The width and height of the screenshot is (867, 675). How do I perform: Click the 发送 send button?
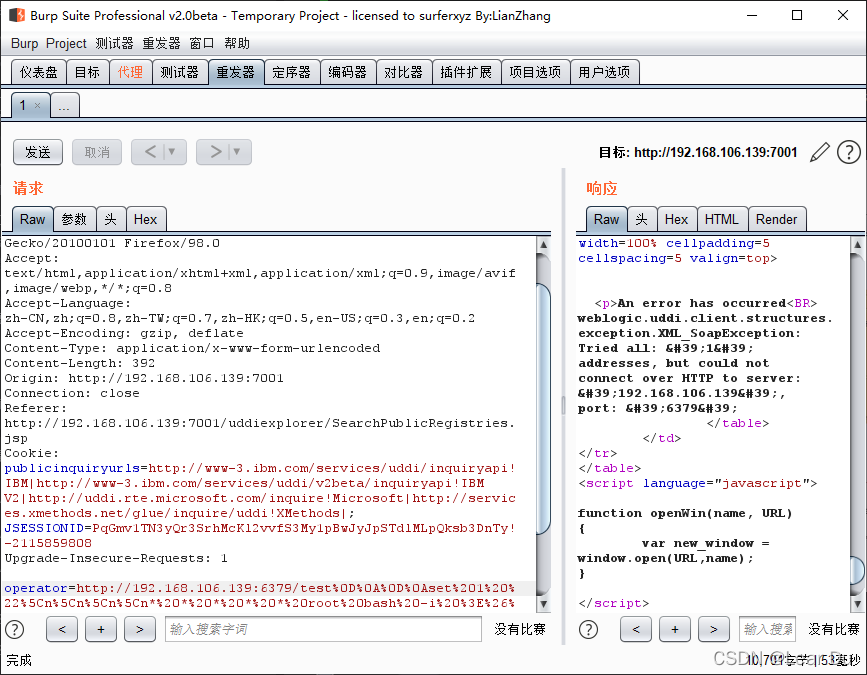pos(38,152)
